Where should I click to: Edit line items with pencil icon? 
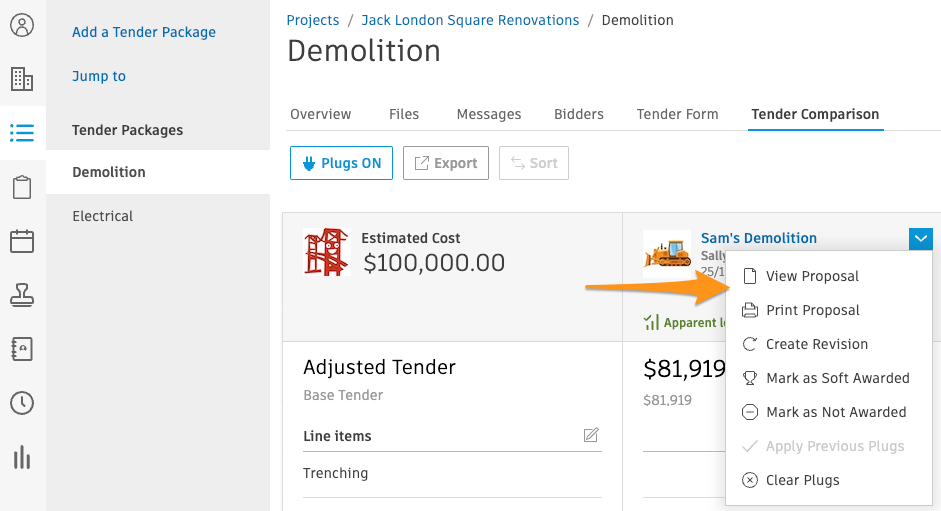coord(591,435)
